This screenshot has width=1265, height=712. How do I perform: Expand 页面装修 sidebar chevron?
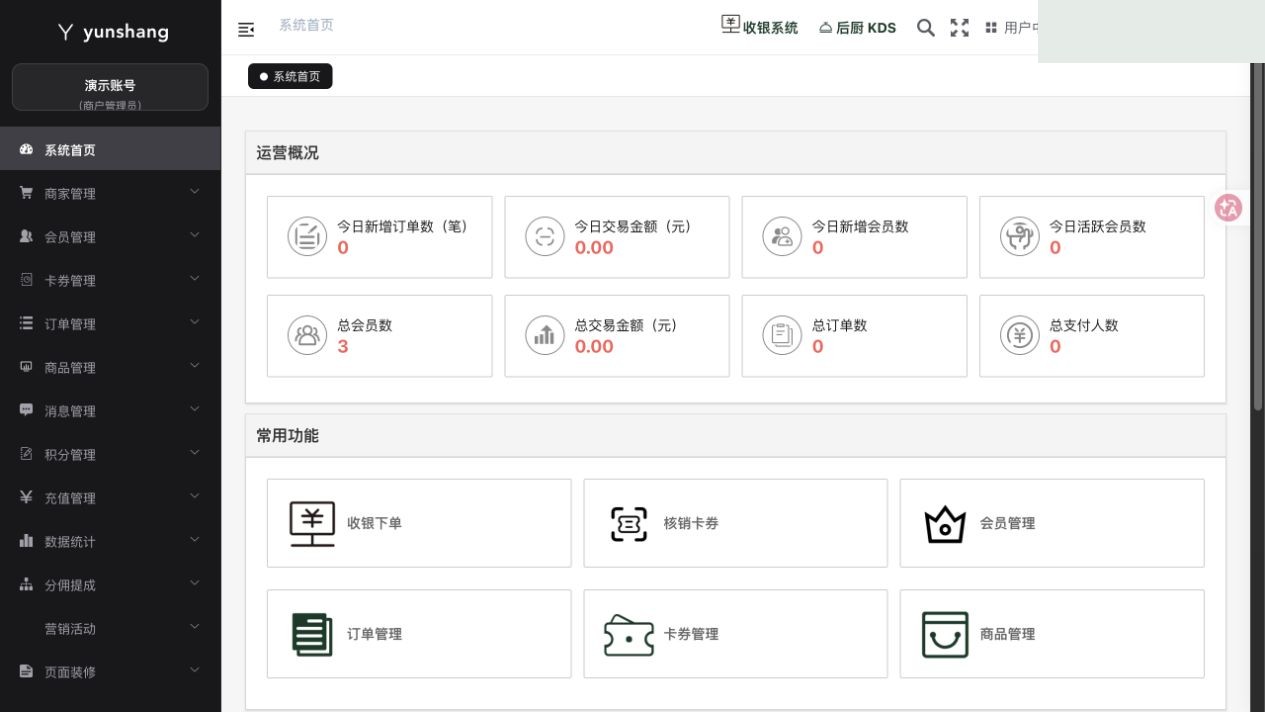[x=195, y=670]
